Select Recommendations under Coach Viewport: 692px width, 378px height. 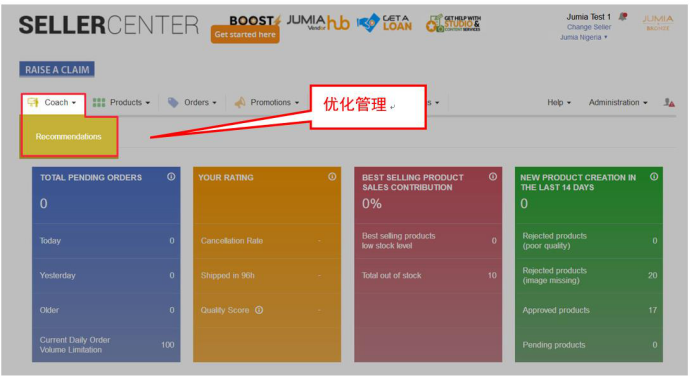tap(68, 137)
